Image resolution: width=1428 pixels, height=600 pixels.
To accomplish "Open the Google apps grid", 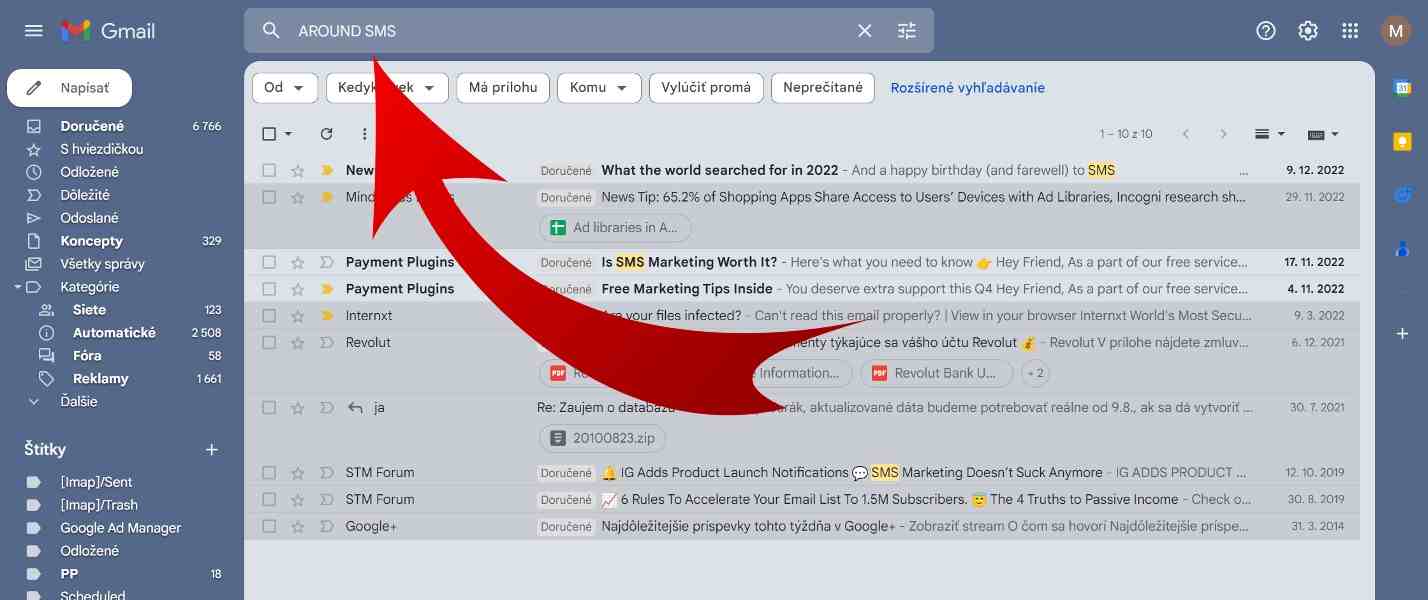I will [x=1350, y=31].
